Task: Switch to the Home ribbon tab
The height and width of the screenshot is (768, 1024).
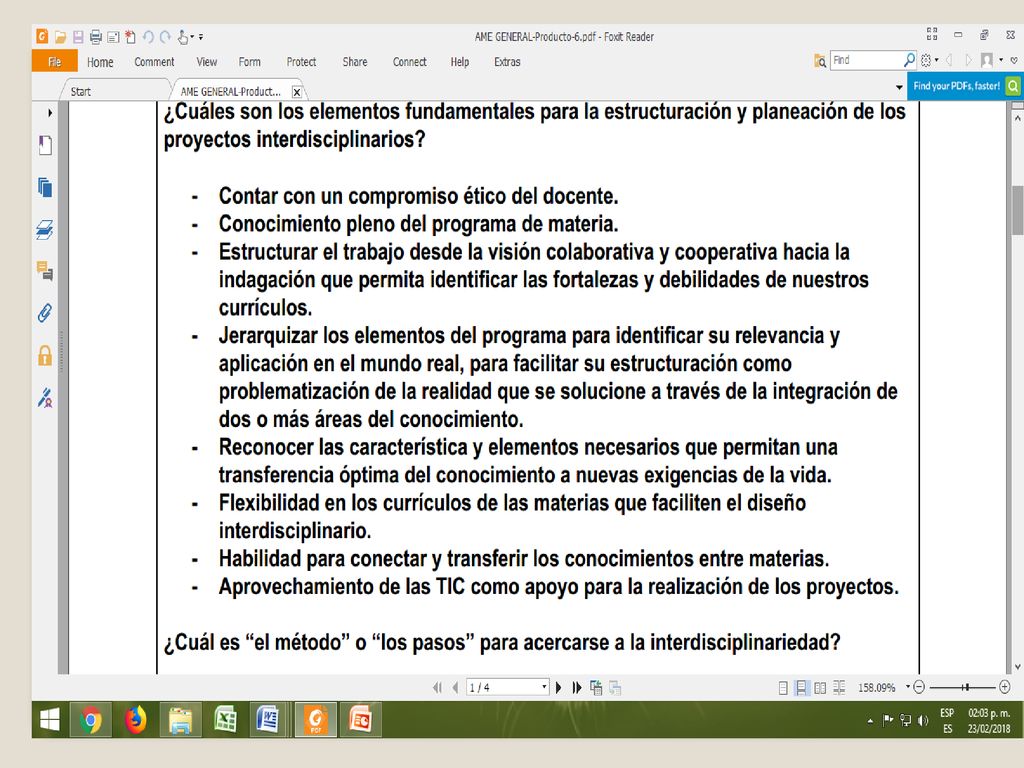Action: [x=100, y=62]
